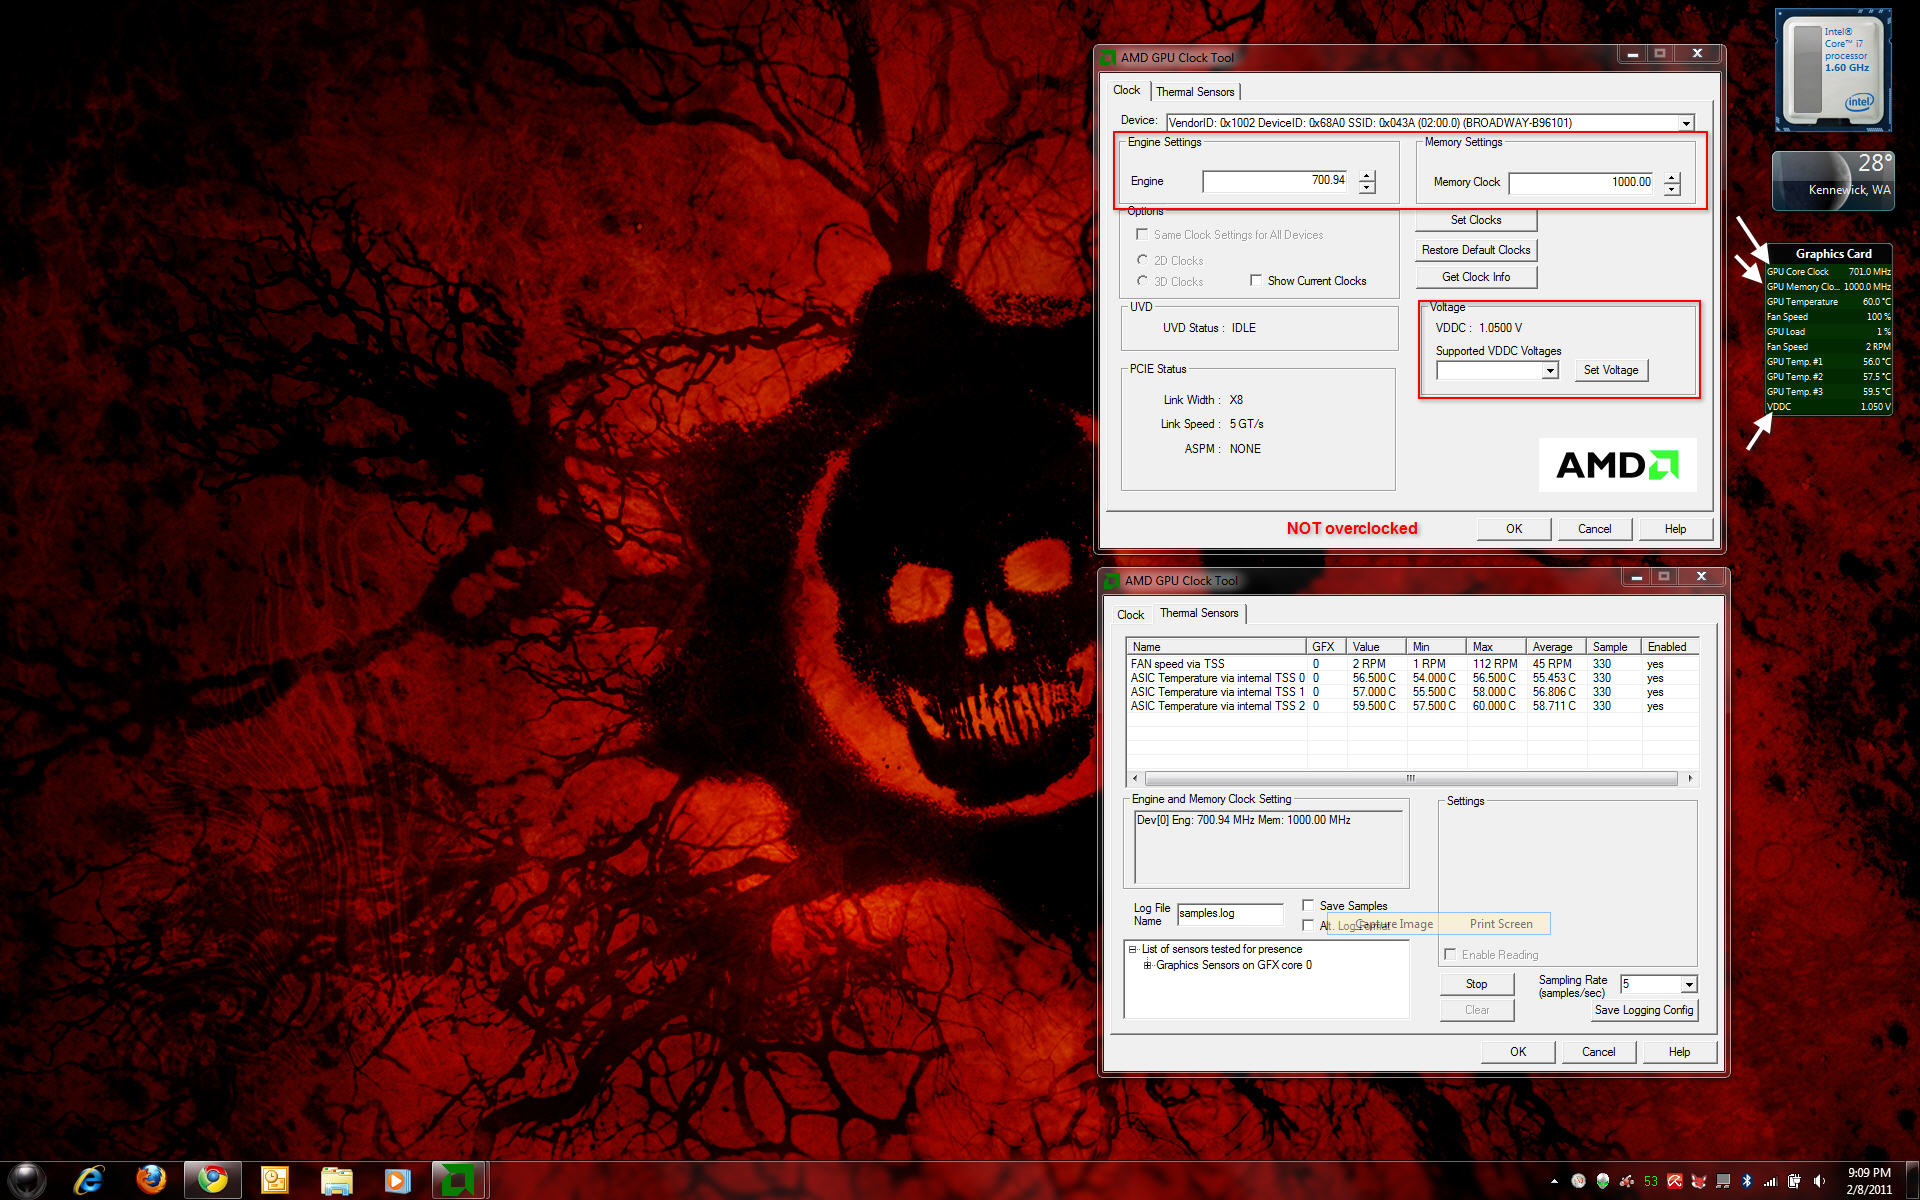Increase Memory Clock with up arrow
Viewport: 1920px width, 1200px height.
click(x=1672, y=178)
